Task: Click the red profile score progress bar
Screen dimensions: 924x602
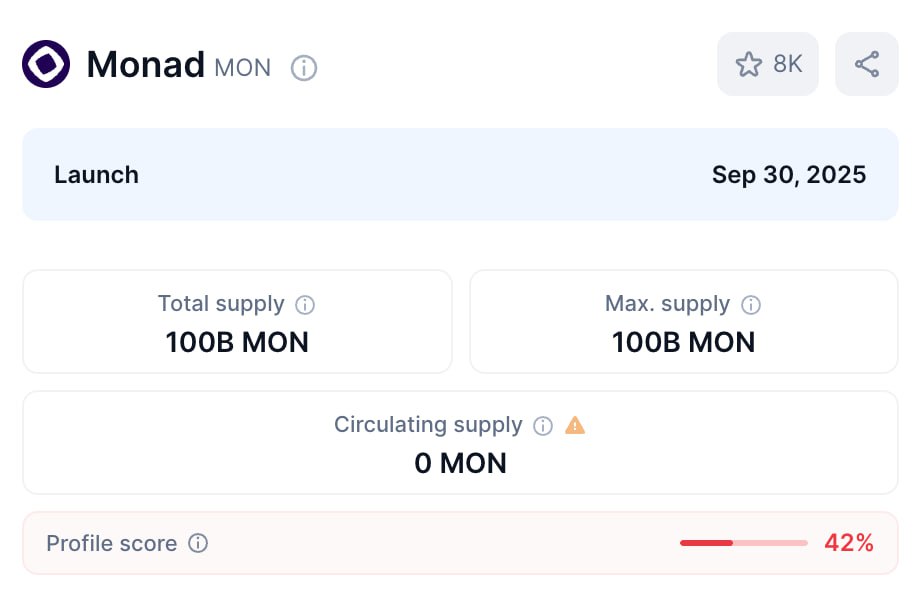Action: pos(744,543)
